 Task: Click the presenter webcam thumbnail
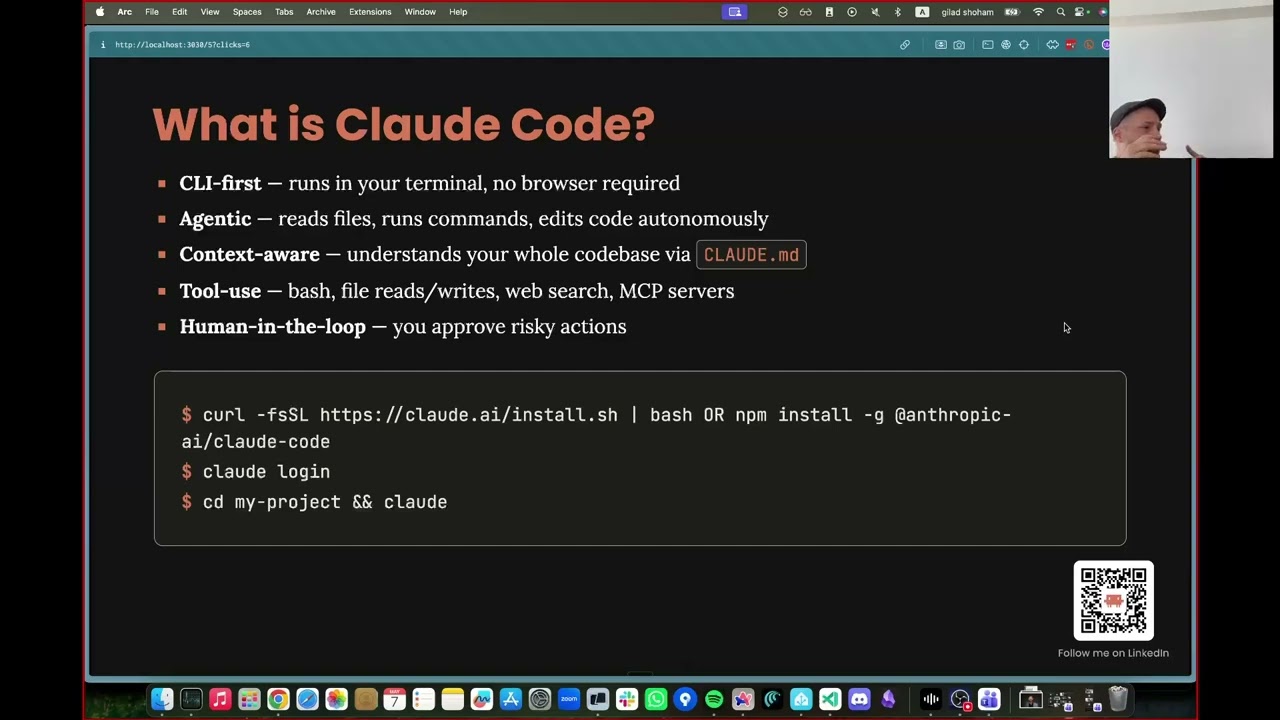click(1191, 79)
